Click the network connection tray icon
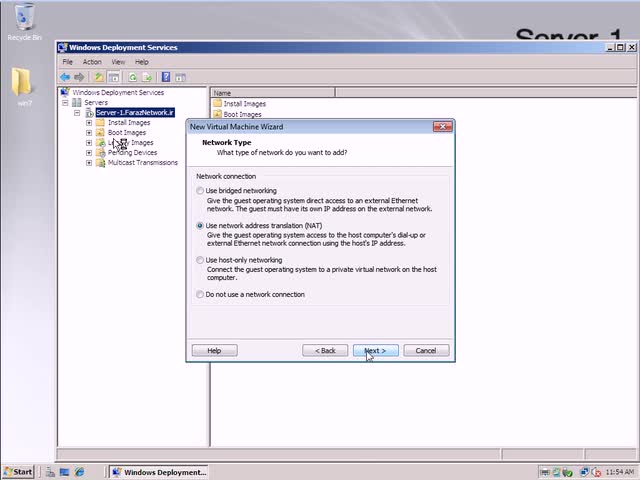Viewport: 640px width, 480px height. [x=584, y=472]
